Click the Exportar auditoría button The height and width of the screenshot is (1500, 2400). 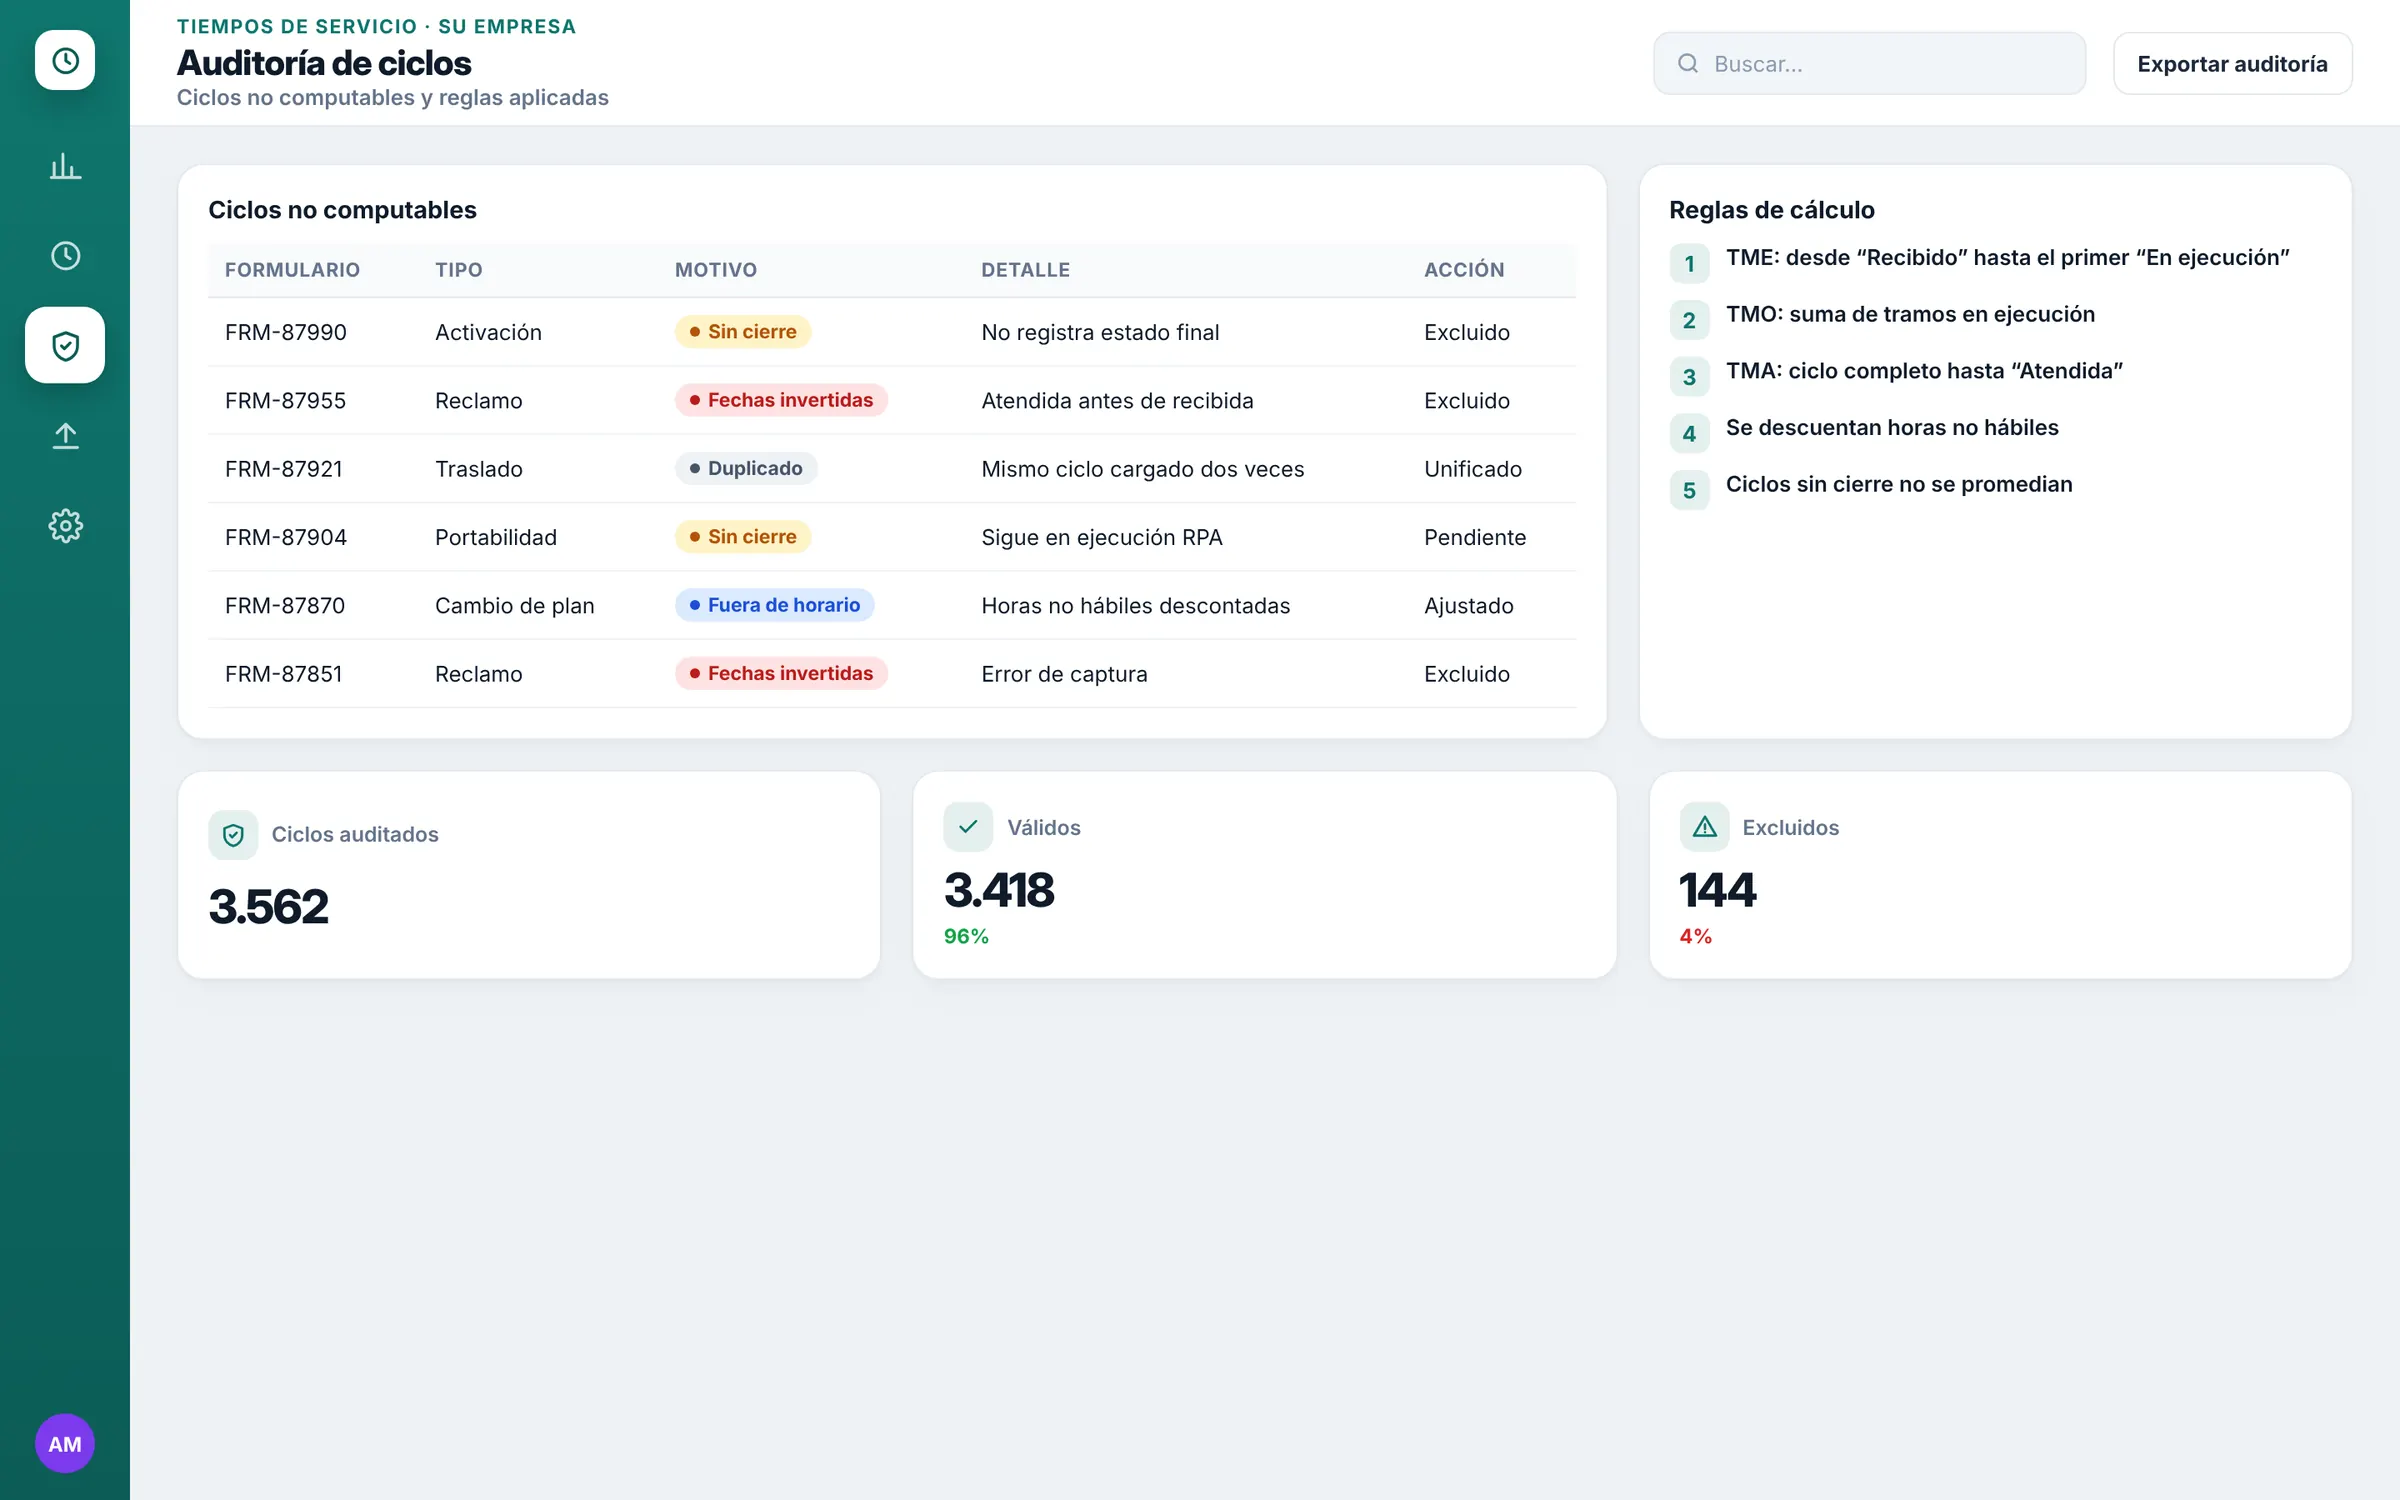(2232, 64)
